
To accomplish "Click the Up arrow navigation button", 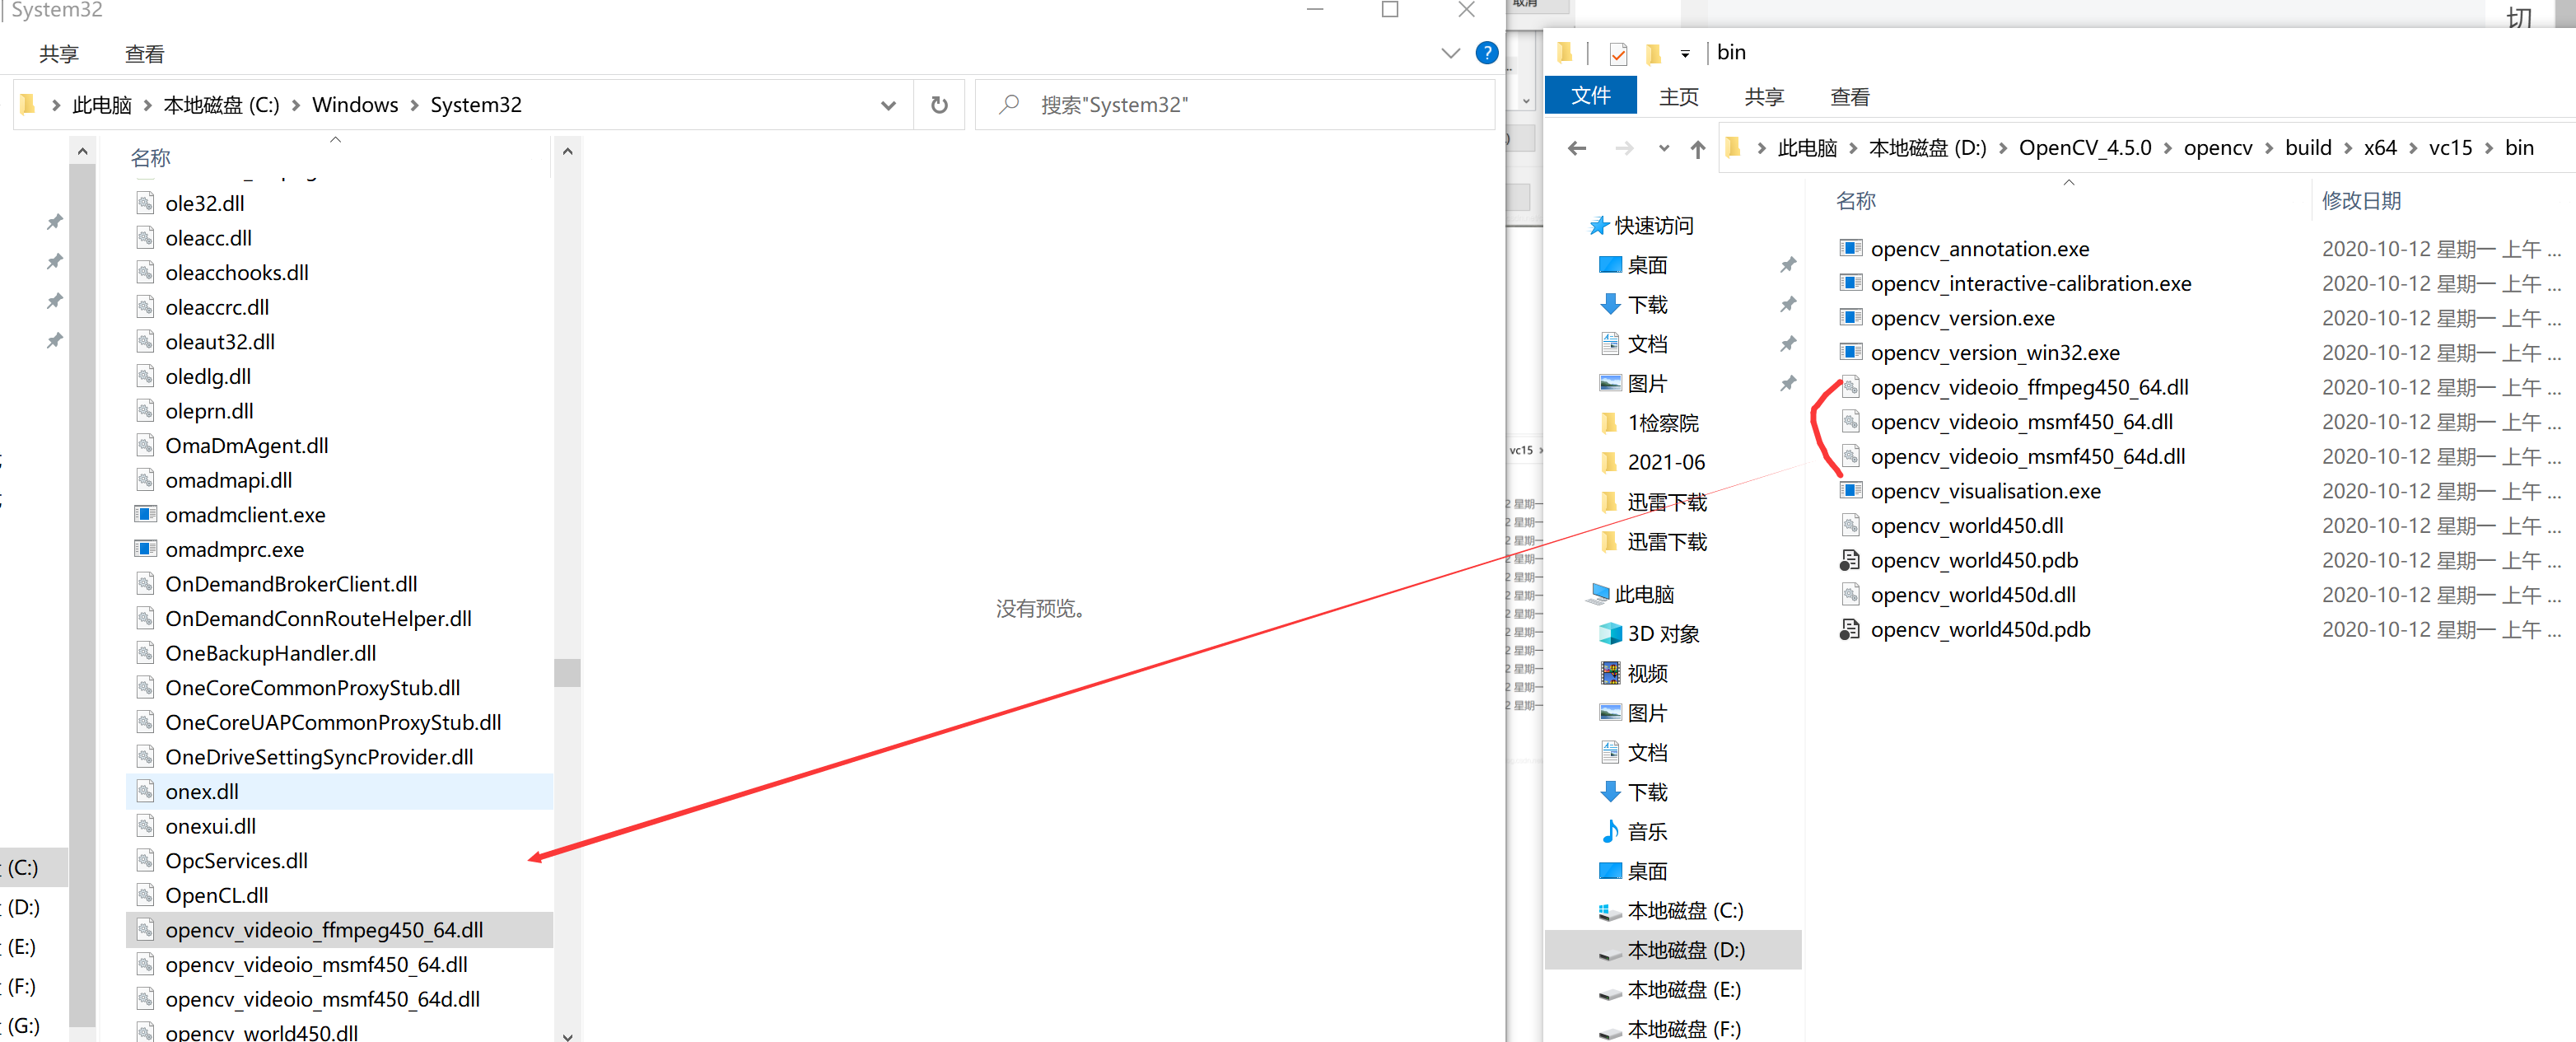I will 1697,149.
